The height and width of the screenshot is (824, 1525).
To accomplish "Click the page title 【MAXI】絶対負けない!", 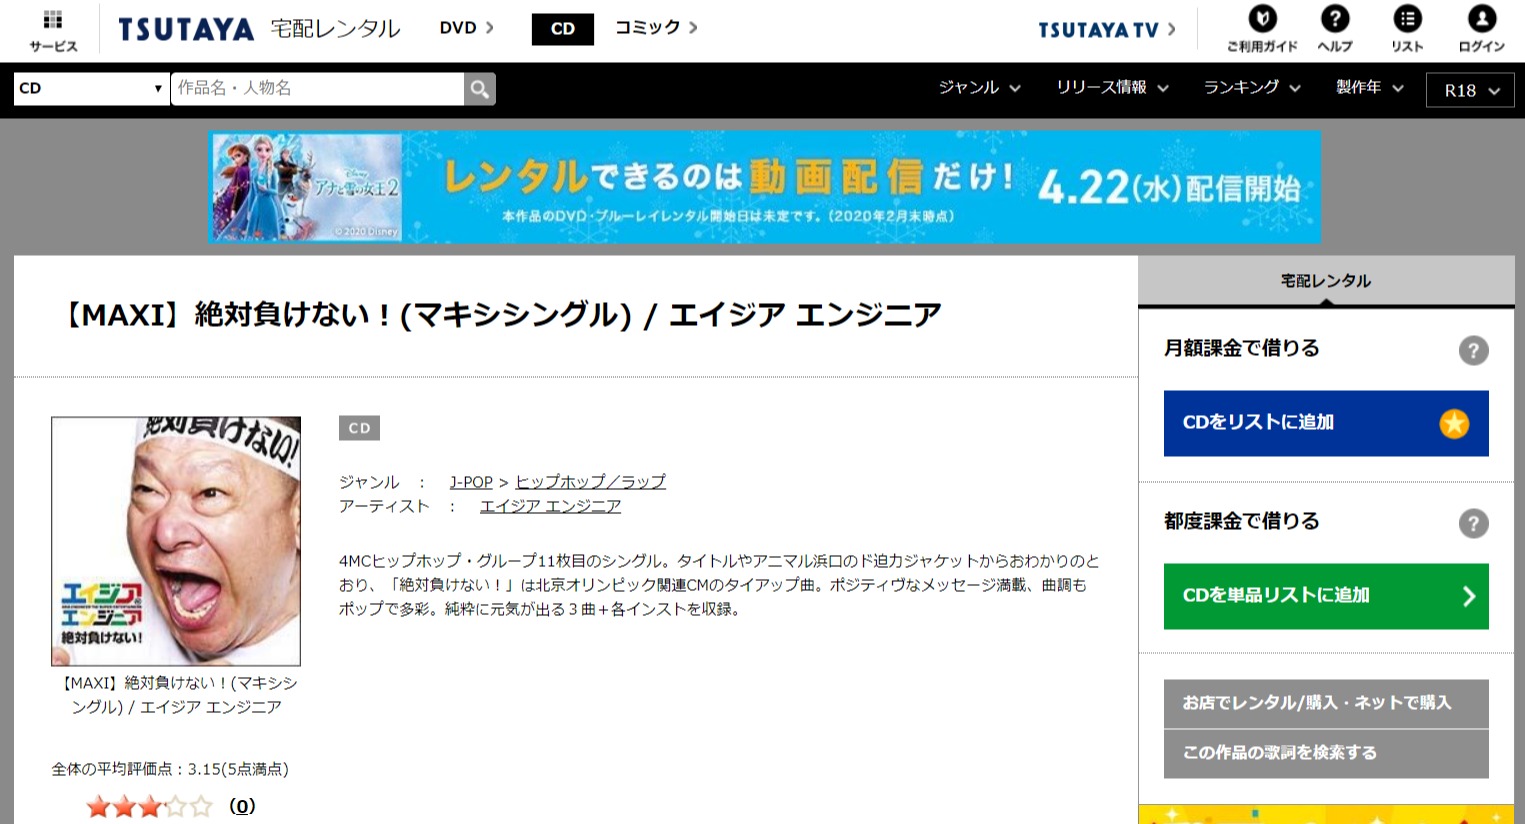I will pos(500,315).
